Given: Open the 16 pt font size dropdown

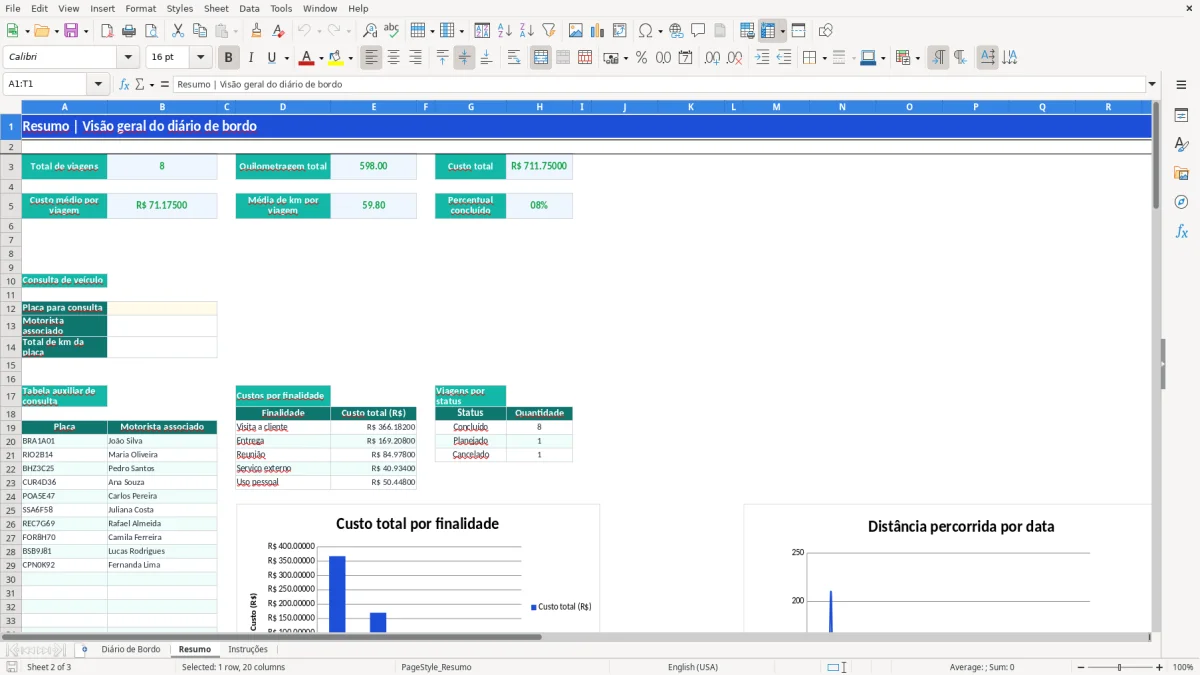Looking at the screenshot, I should coord(201,58).
